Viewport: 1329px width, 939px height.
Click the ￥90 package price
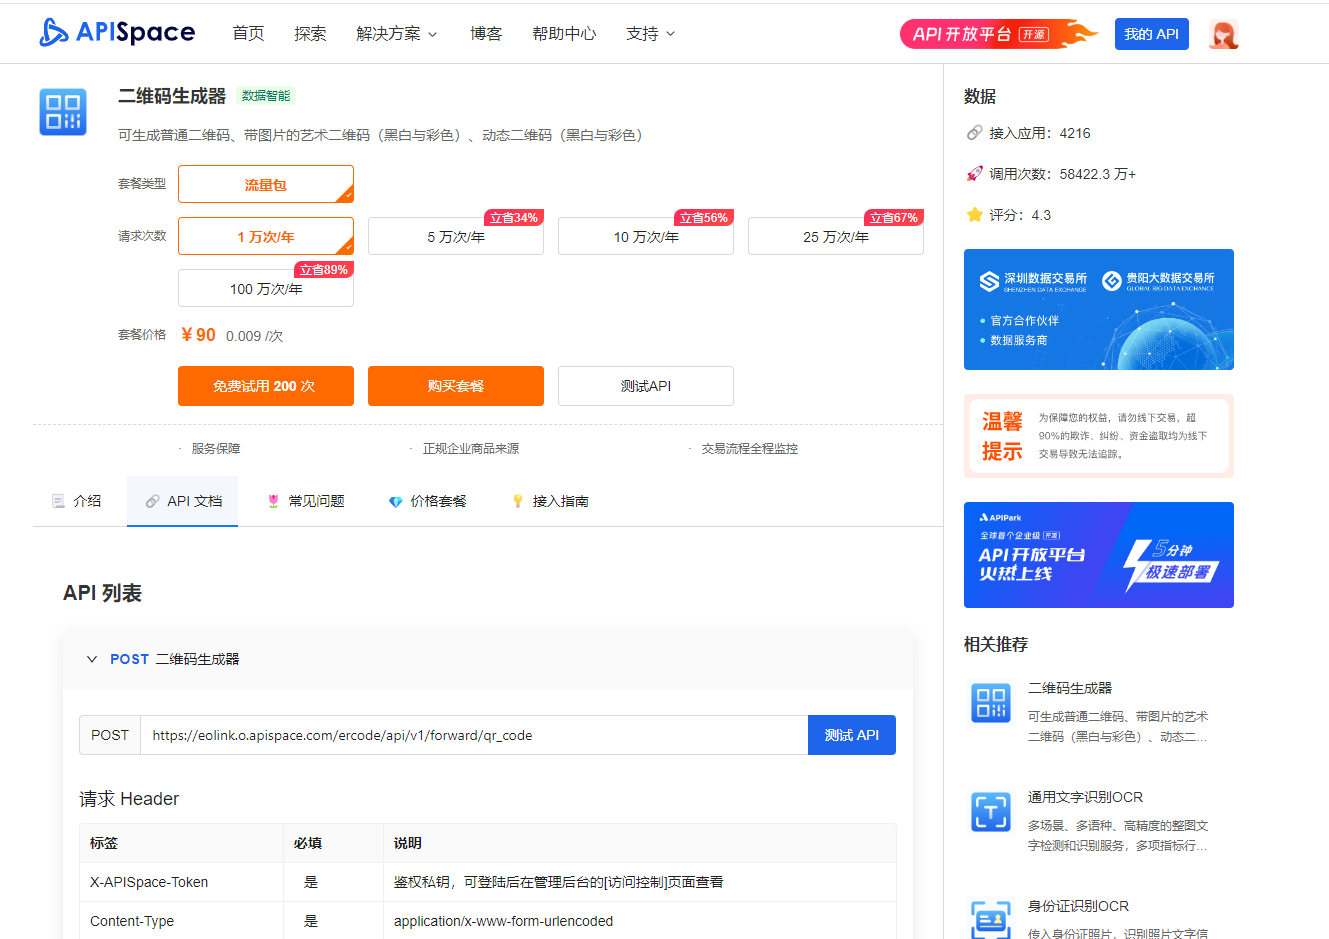click(x=198, y=335)
